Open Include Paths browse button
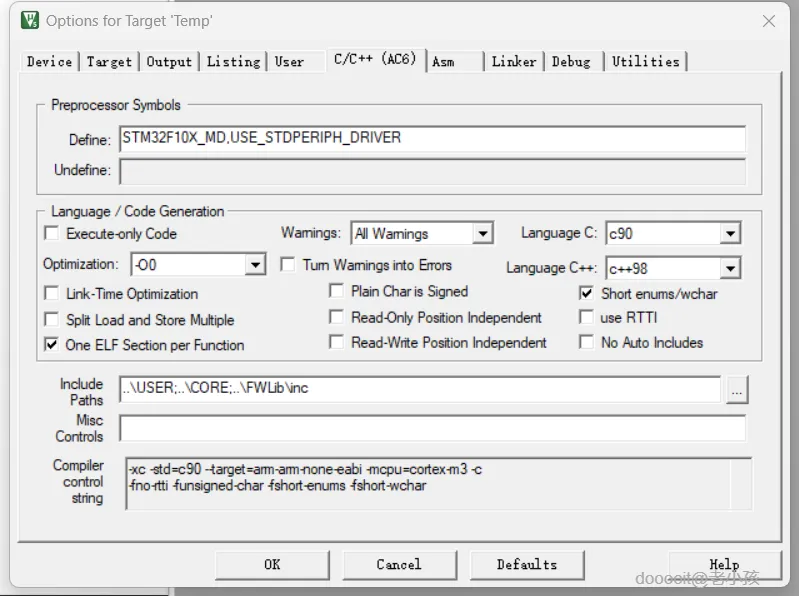 coord(737,390)
